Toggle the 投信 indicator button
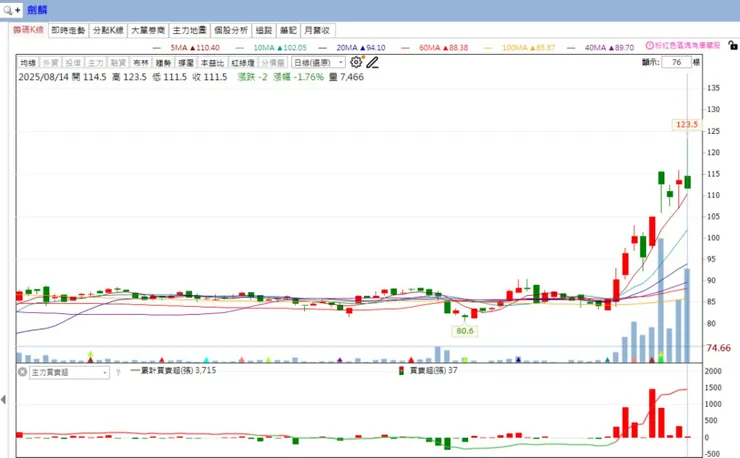This screenshot has height=458, width=740. [73, 63]
